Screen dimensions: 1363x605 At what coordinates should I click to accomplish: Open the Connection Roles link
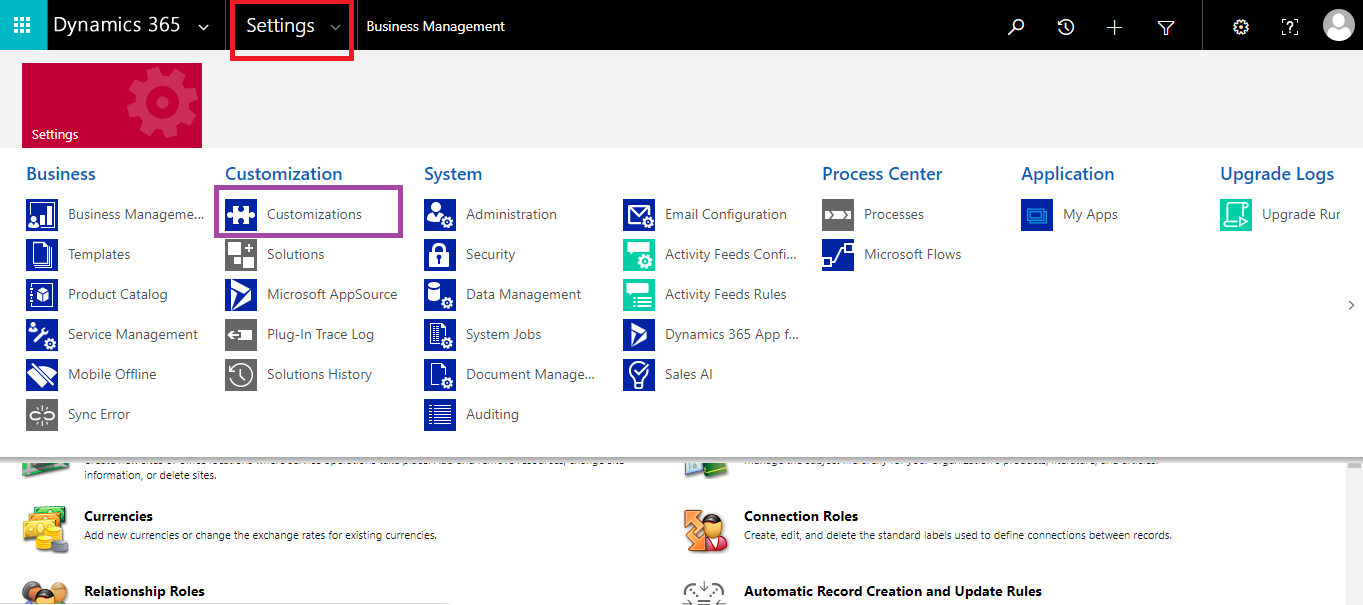click(x=801, y=516)
